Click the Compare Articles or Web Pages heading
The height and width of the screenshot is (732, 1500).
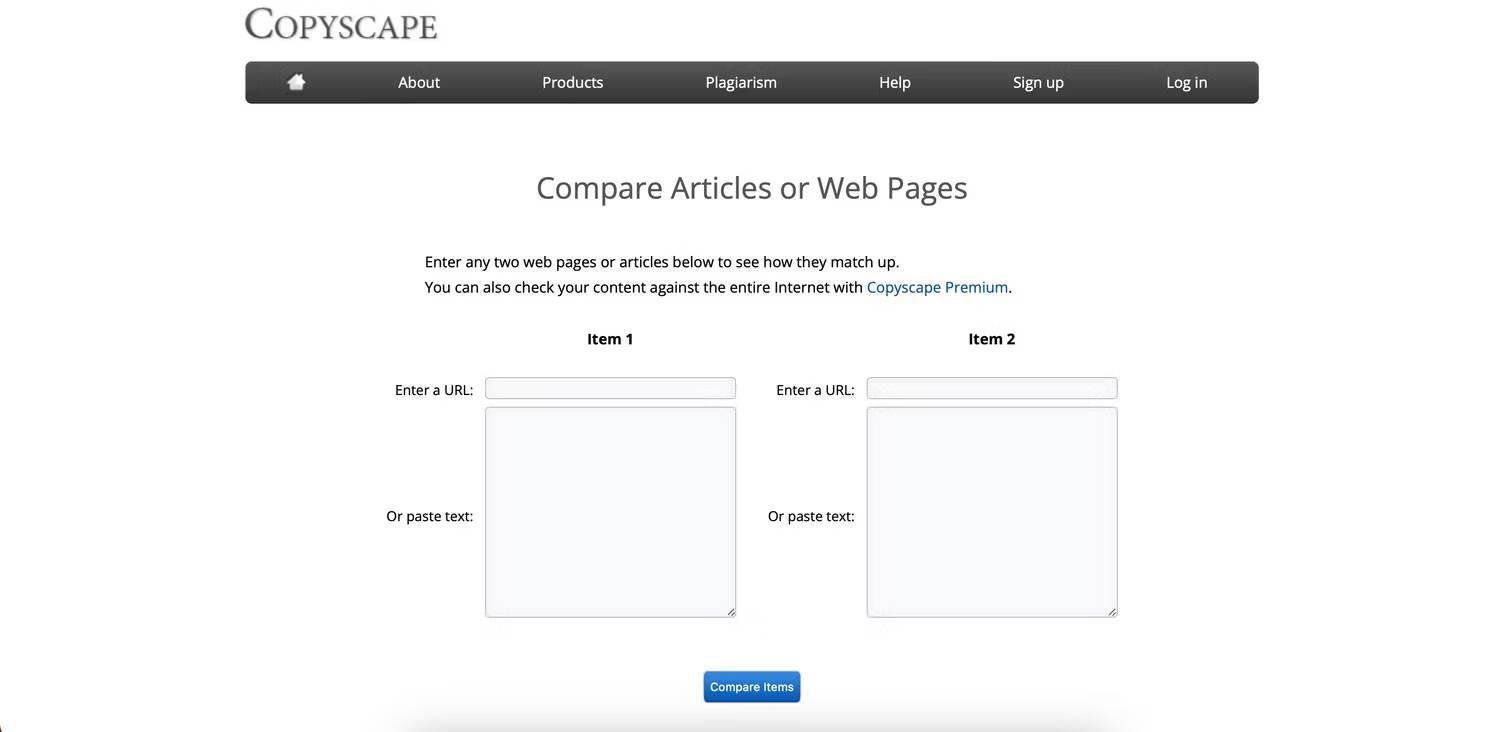coord(752,188)
